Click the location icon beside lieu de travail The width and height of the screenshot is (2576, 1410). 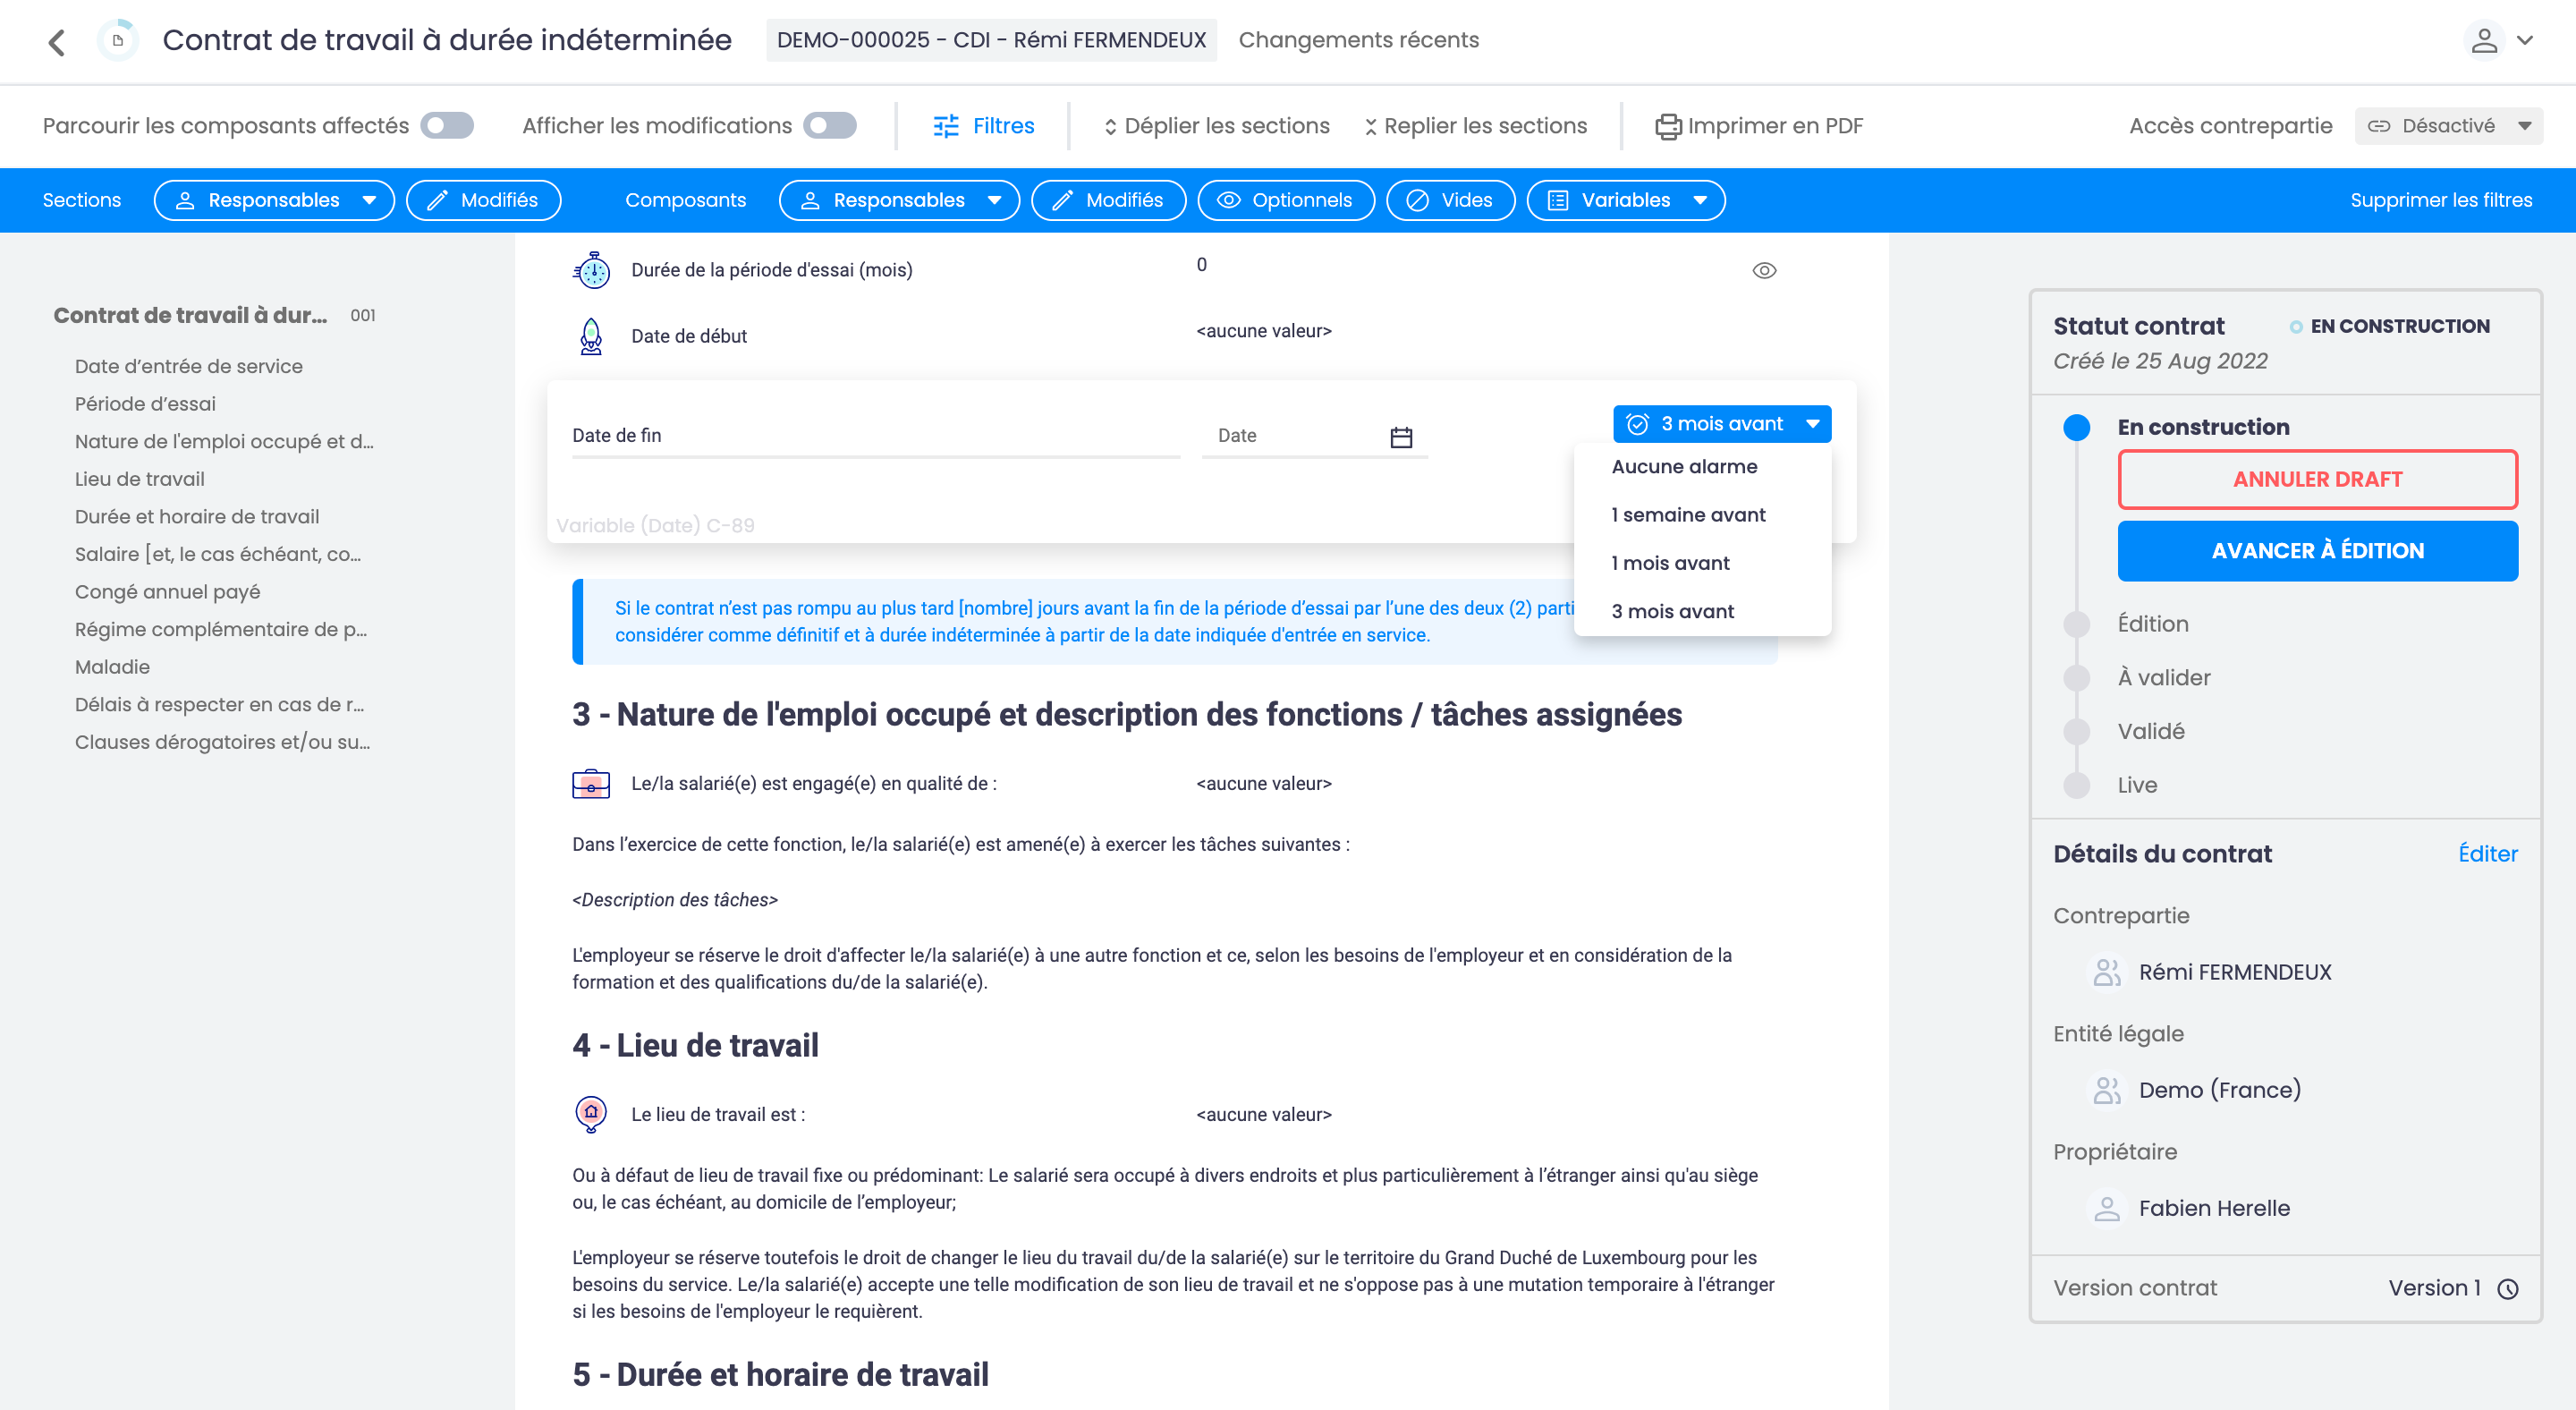pos(591,1113)
